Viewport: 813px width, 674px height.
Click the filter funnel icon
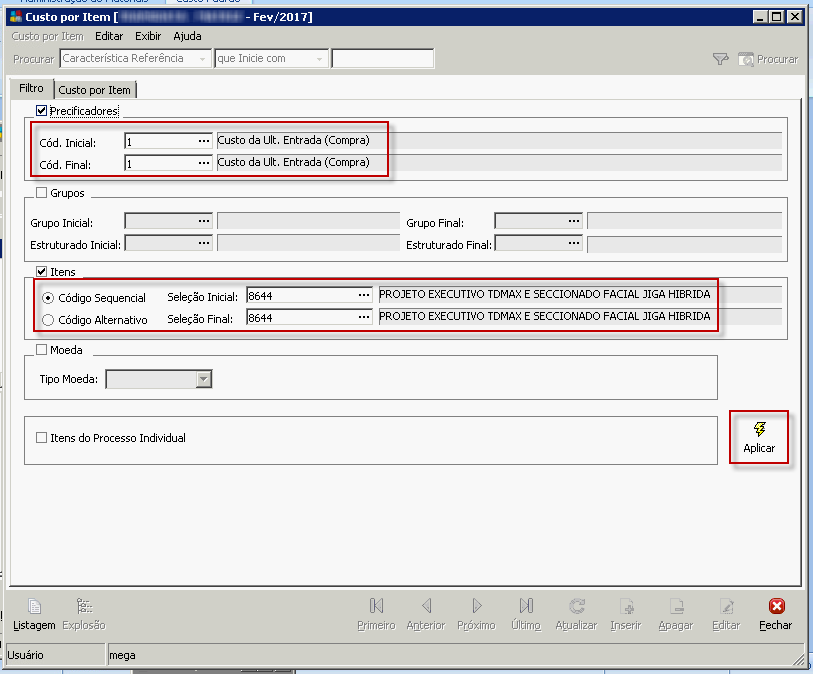pos(720,59)
